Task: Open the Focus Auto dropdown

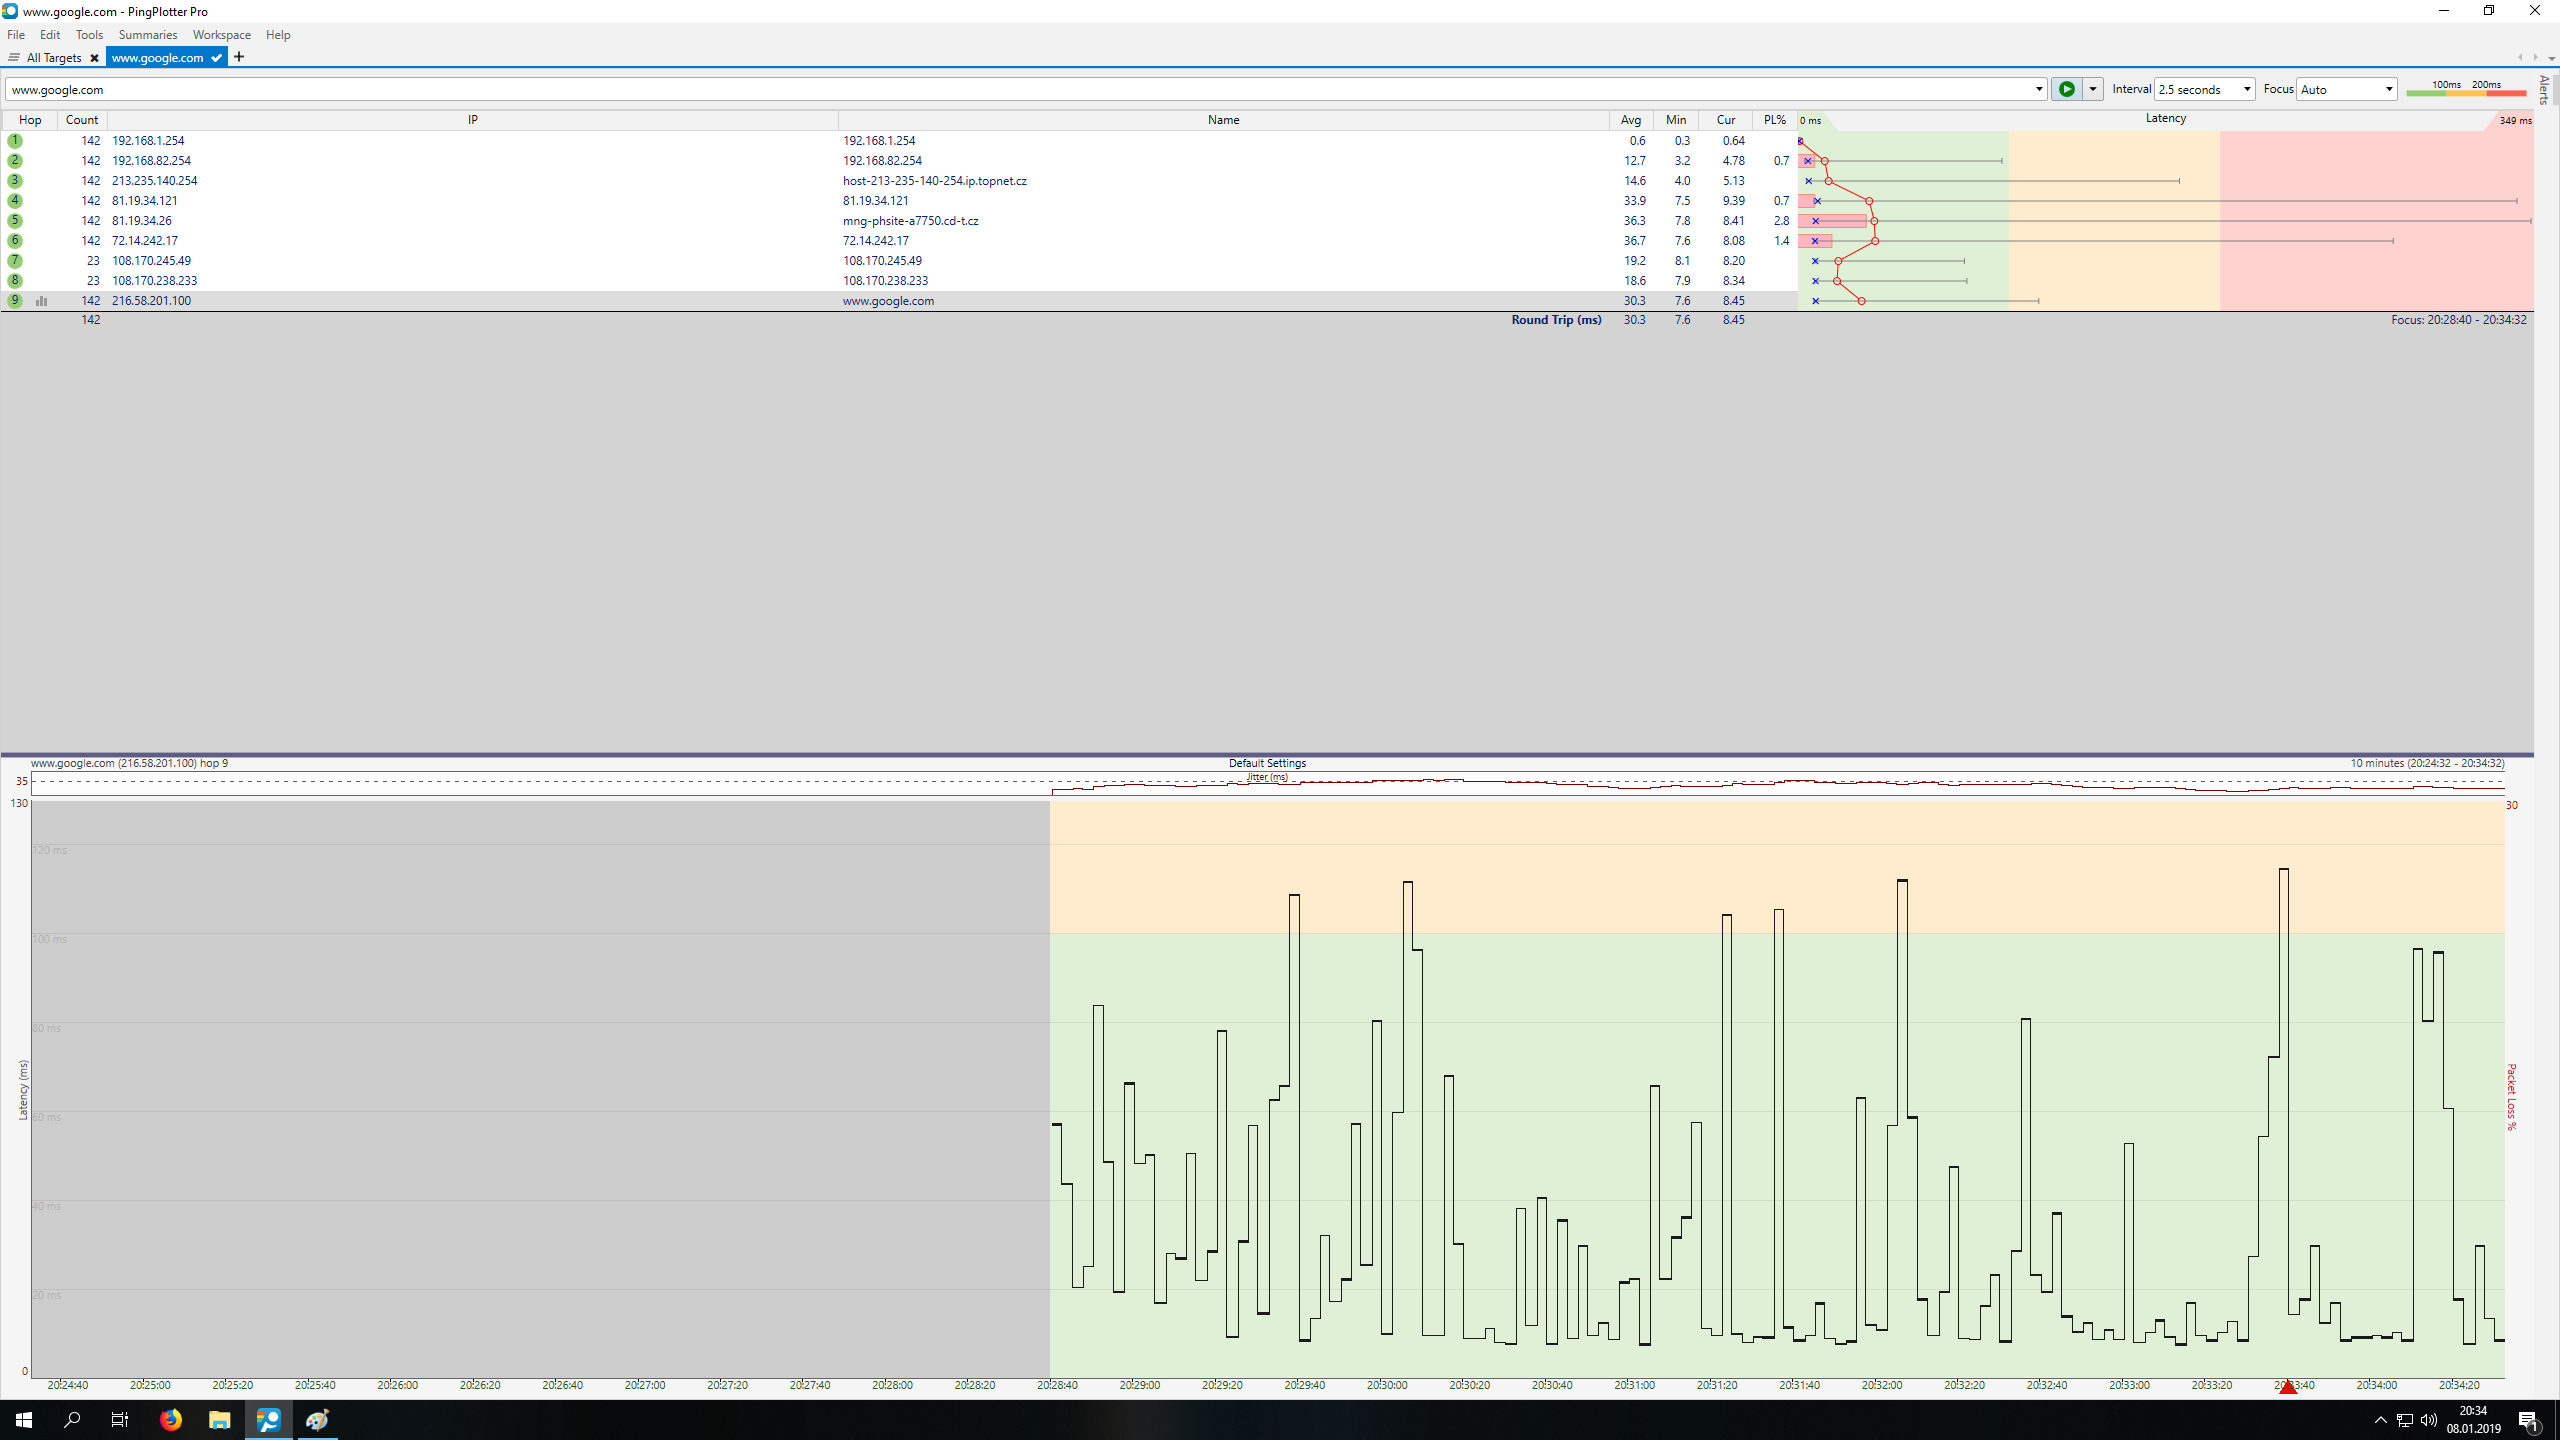Action: point(2388,89)
